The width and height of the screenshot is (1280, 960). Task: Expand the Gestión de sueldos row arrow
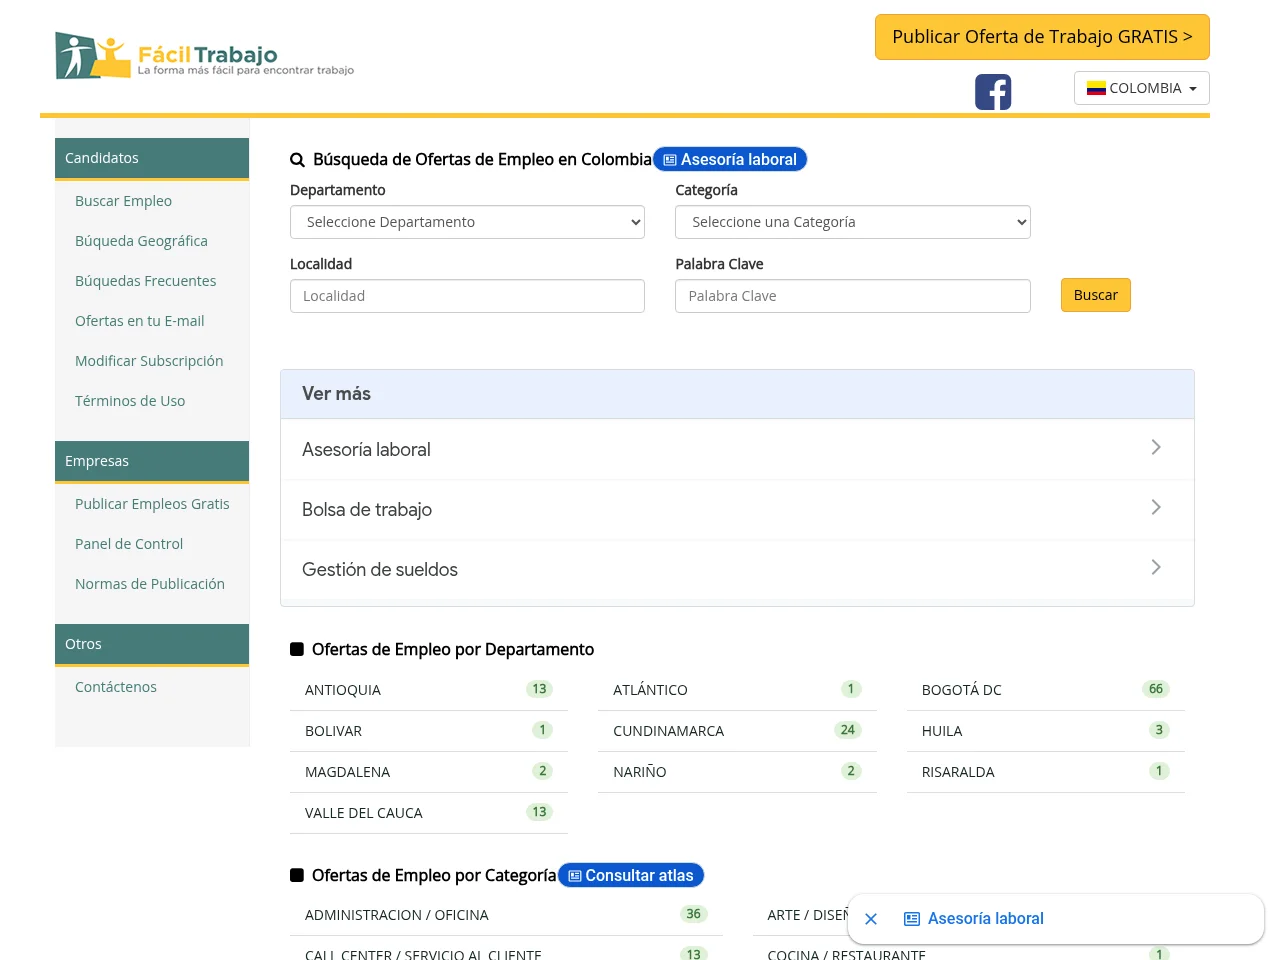pos(1156,567)
